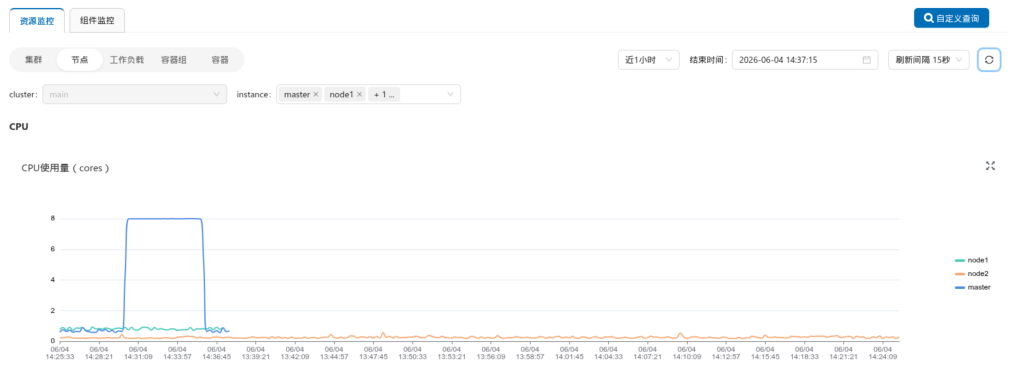The height and width of the screenshot is (381, 1024).
Task: Expand the CPU使用量 chart fullscreen
Action: (x=990, y=166)
